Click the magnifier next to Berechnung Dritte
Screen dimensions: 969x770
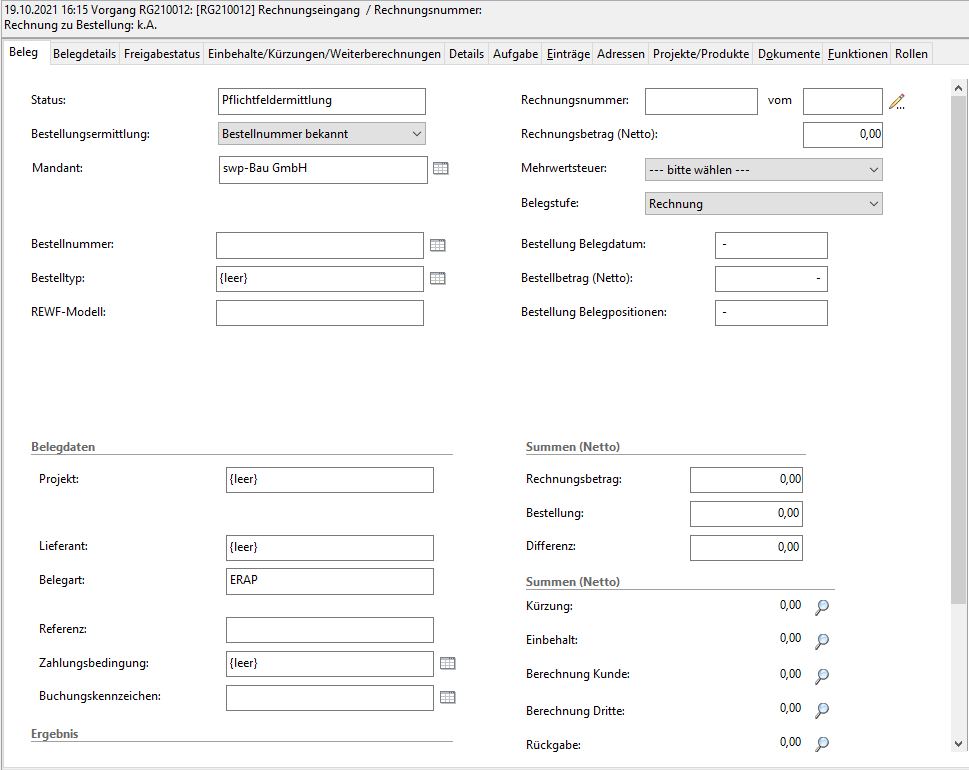click(x=822, y=709)
